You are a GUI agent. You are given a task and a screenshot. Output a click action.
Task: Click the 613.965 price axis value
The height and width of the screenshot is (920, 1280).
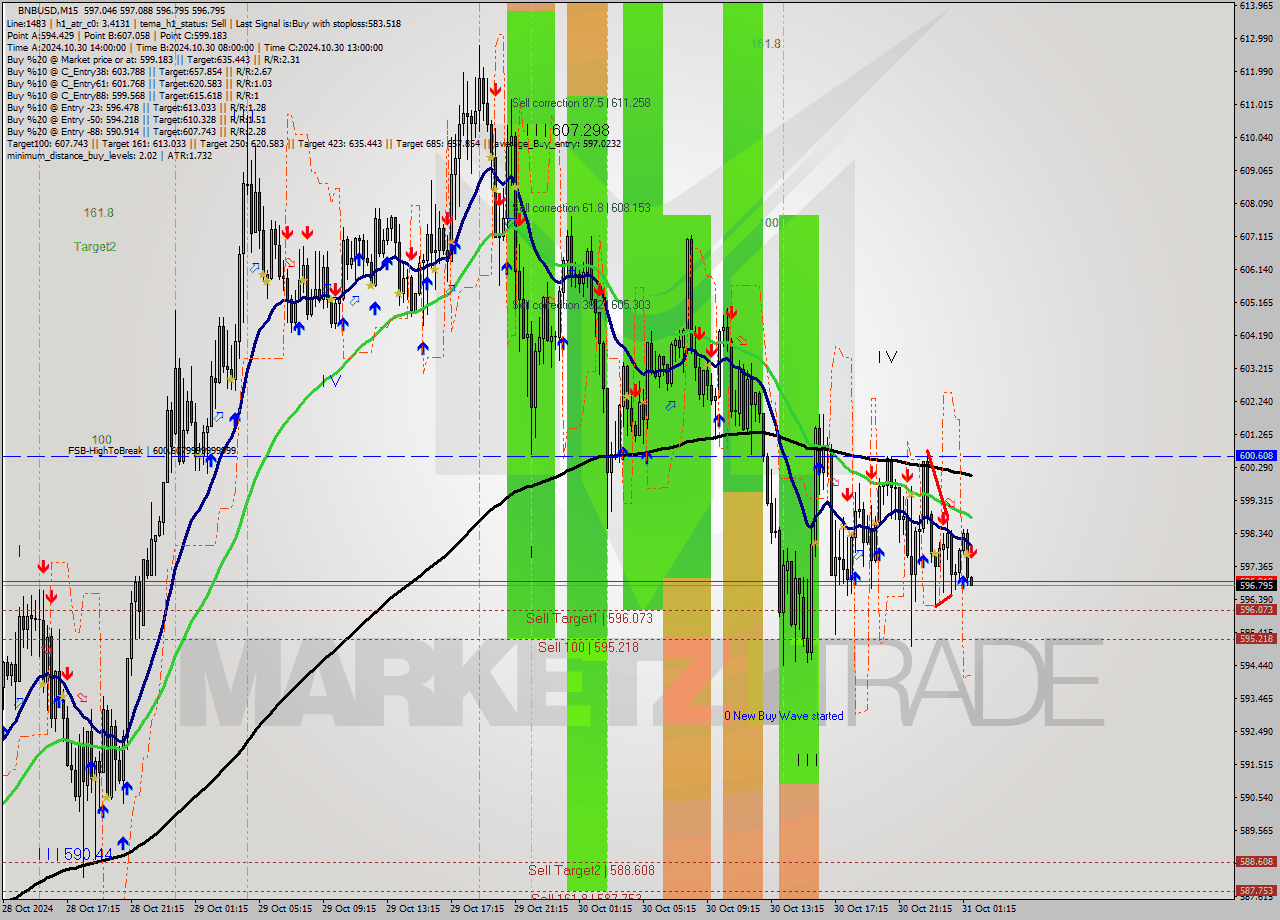(x=1257, y=6)
